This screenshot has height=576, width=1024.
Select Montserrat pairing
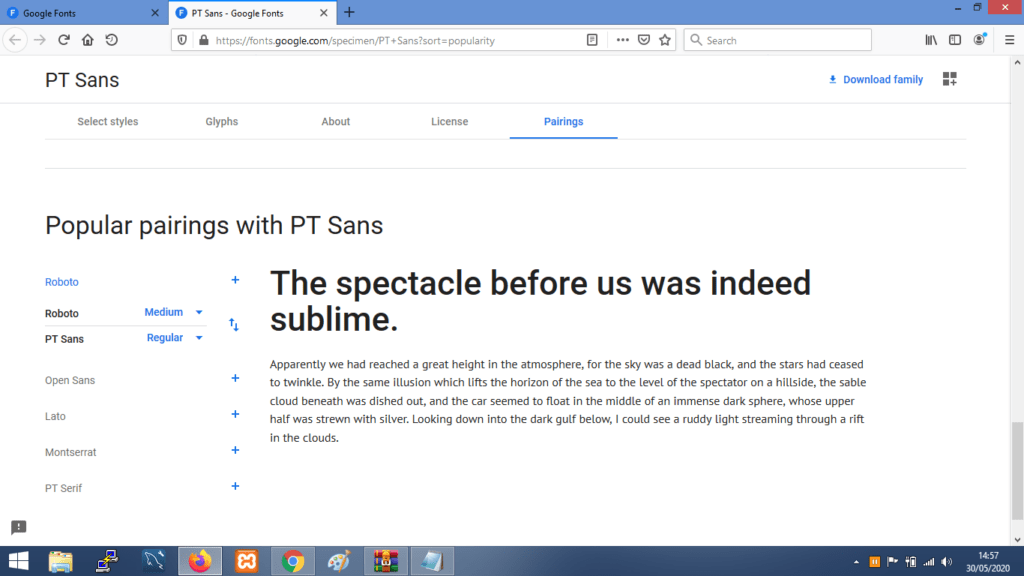tap(71, 452)
